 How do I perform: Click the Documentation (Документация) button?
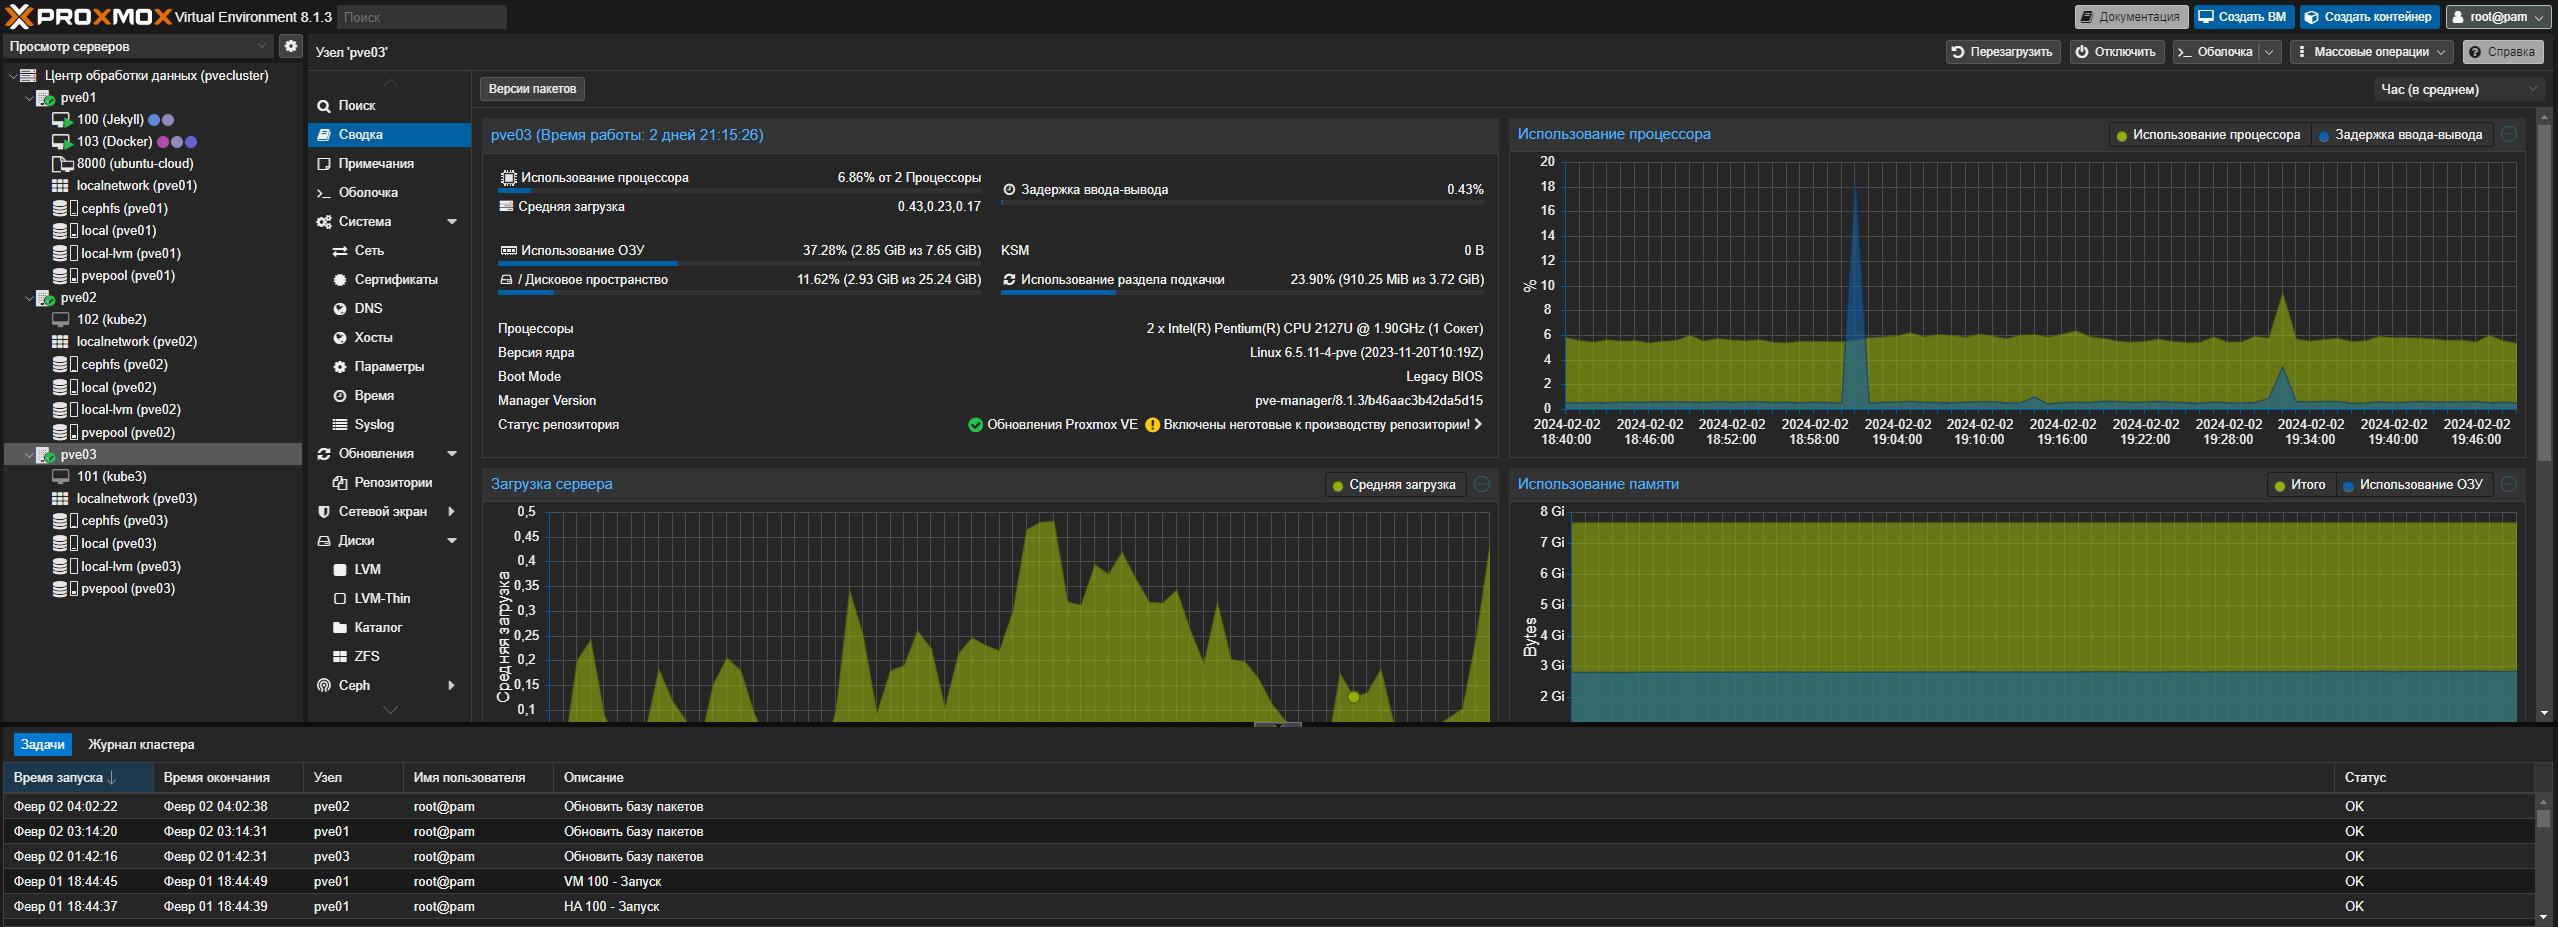tap(2130, 17)
